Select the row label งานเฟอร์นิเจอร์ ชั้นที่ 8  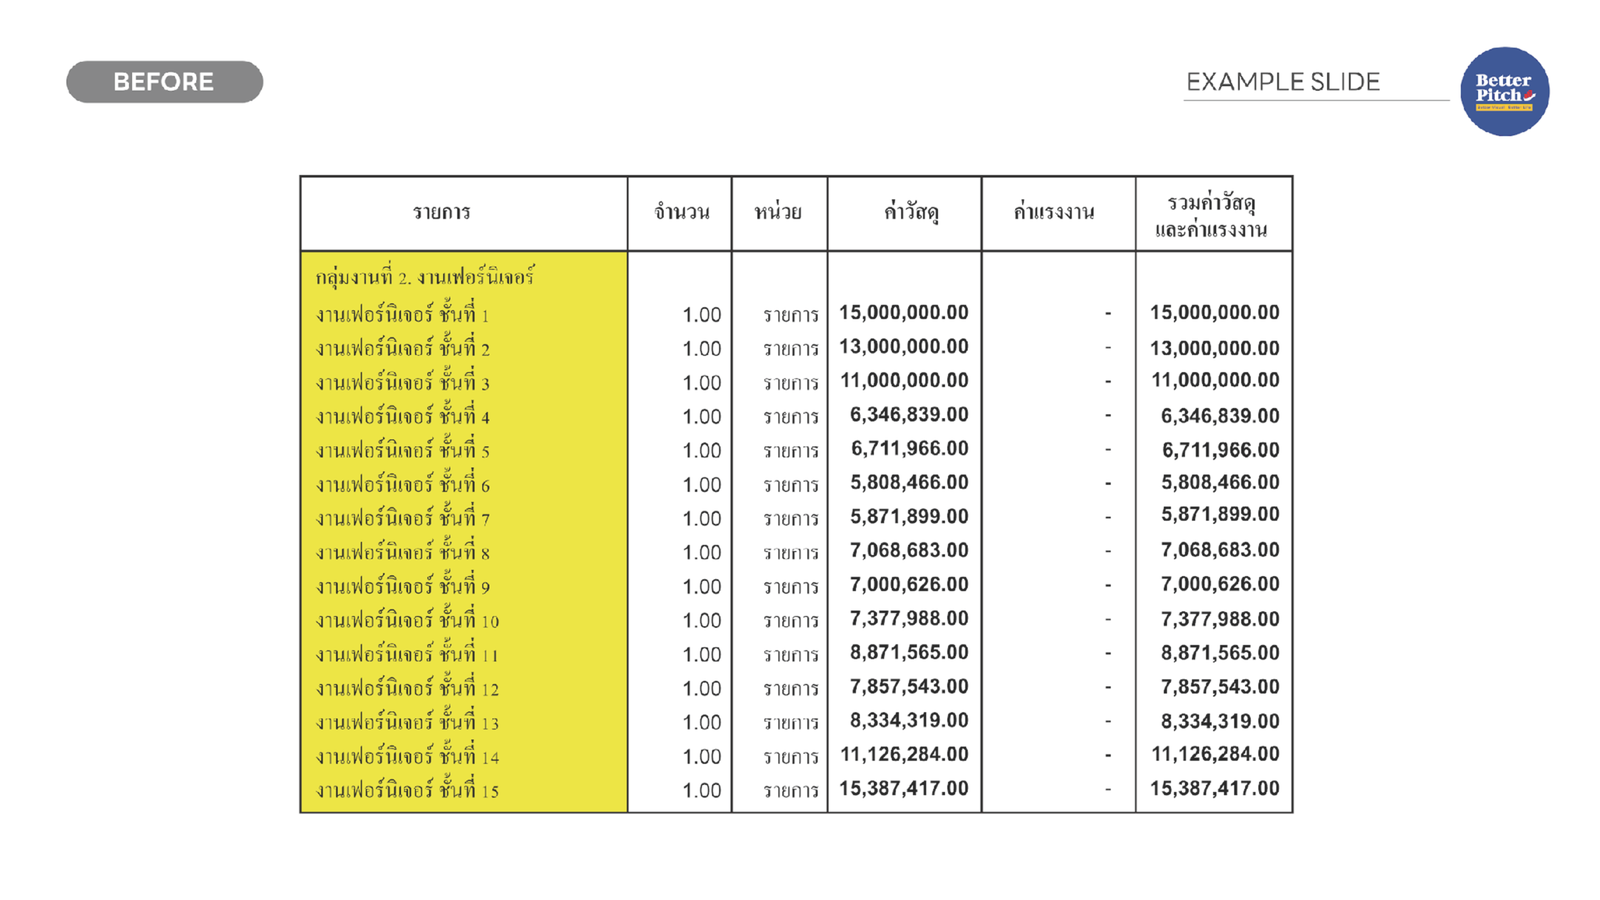[403, 552]
